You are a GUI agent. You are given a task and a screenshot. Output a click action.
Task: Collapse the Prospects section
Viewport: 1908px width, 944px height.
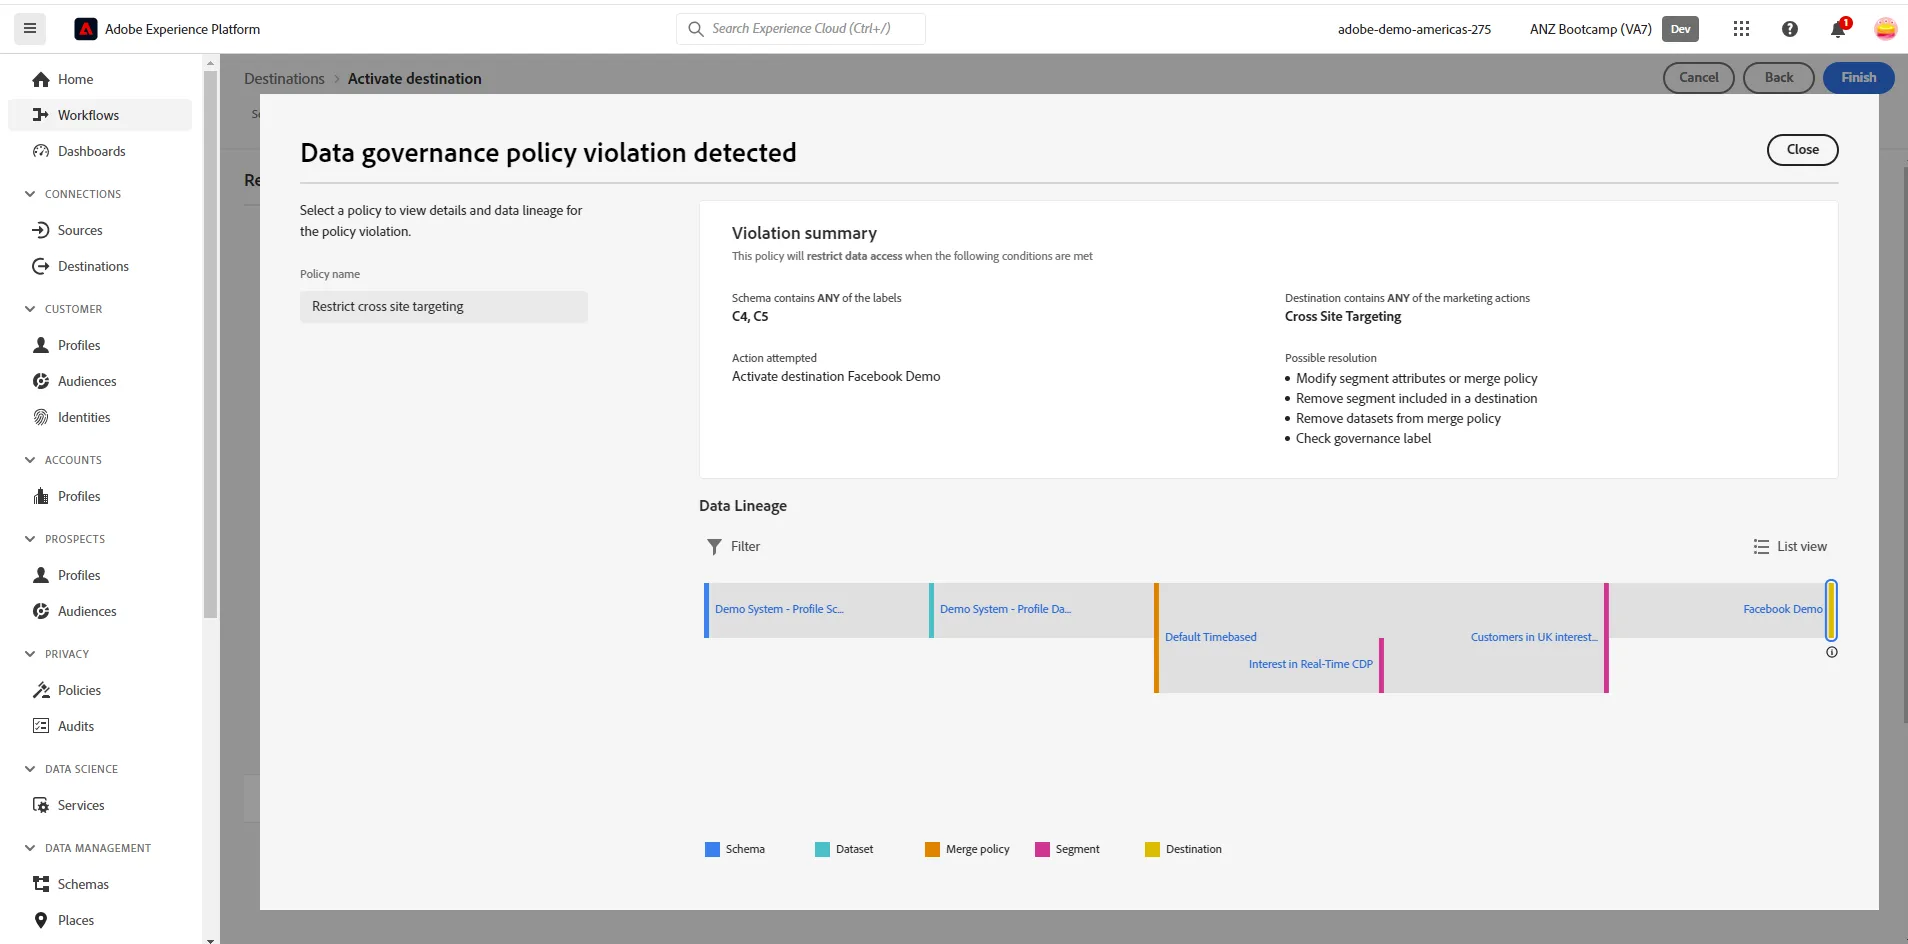[x=30, y=539]
